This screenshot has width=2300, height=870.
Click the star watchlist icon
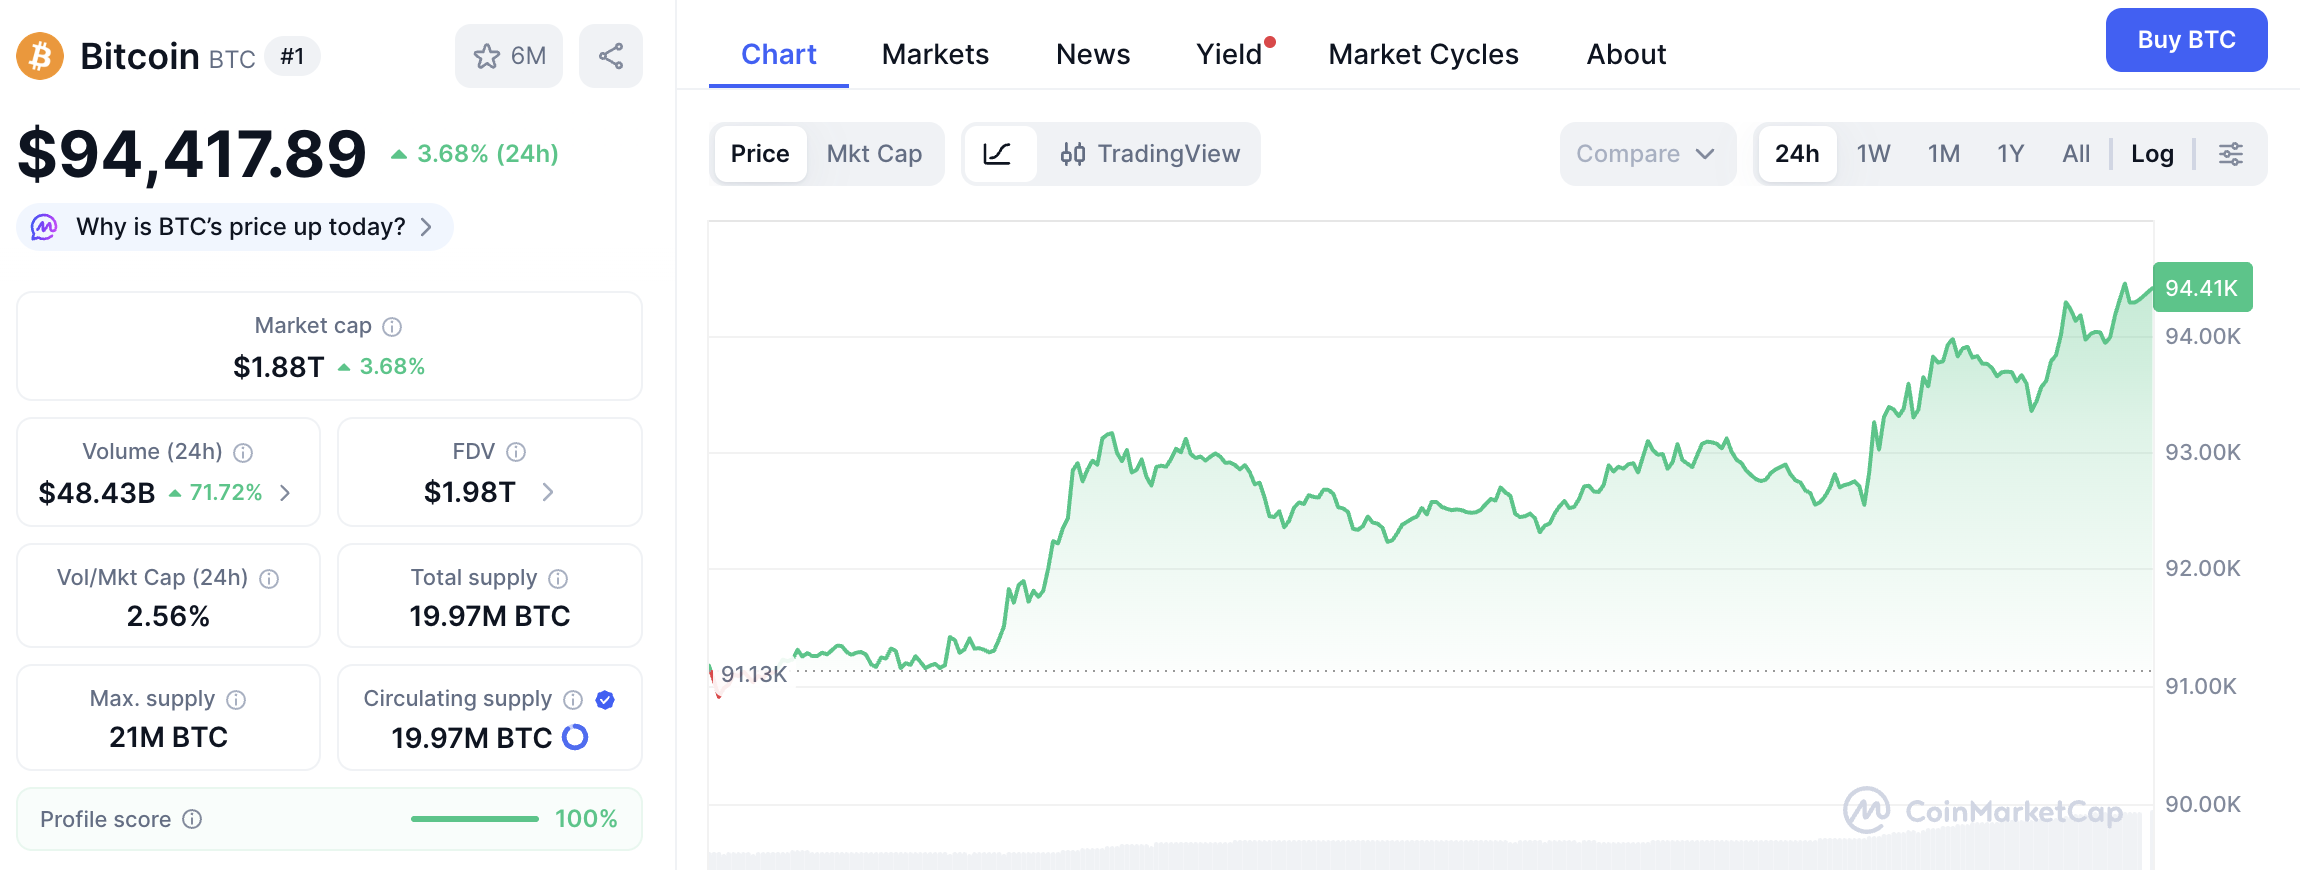pyautogui.click(x=487, y=56)
